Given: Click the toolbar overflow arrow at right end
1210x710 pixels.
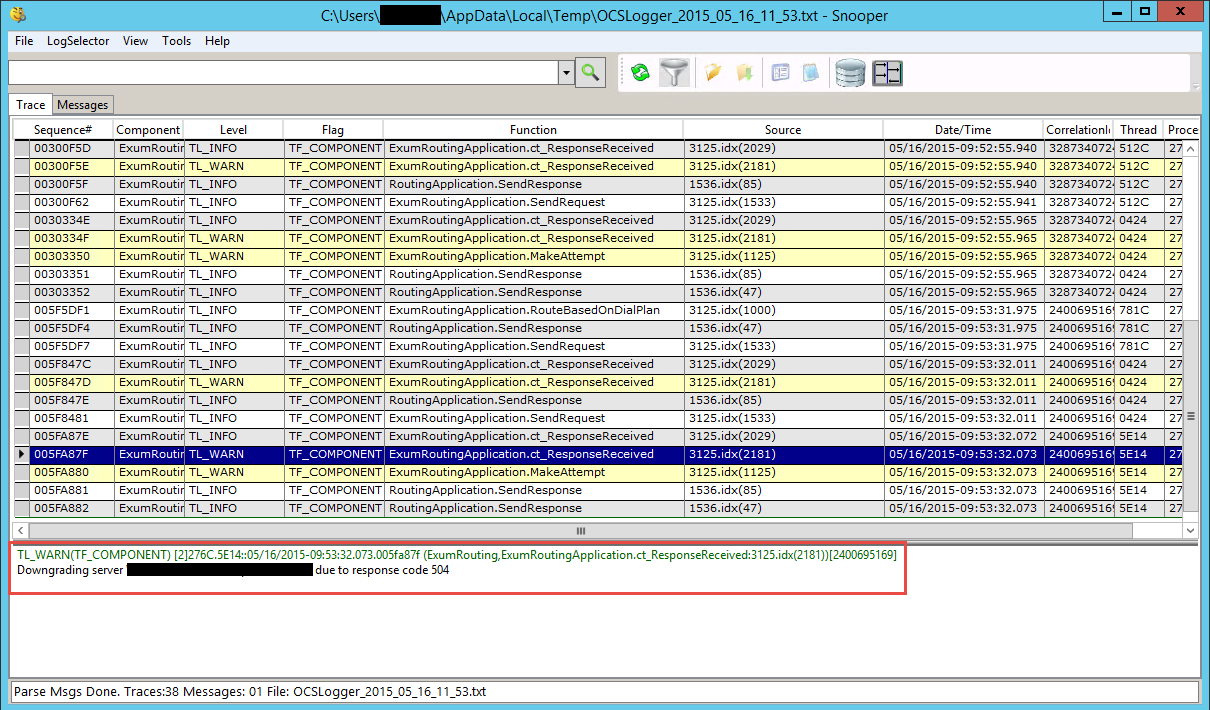Looking at the screenshot, I should tap(1195, 87).
